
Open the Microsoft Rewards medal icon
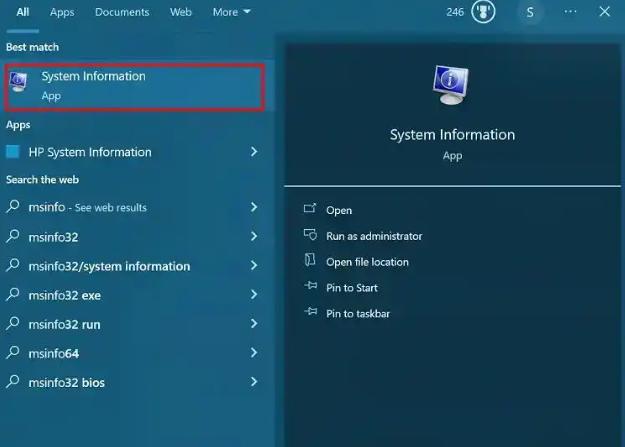483,12
